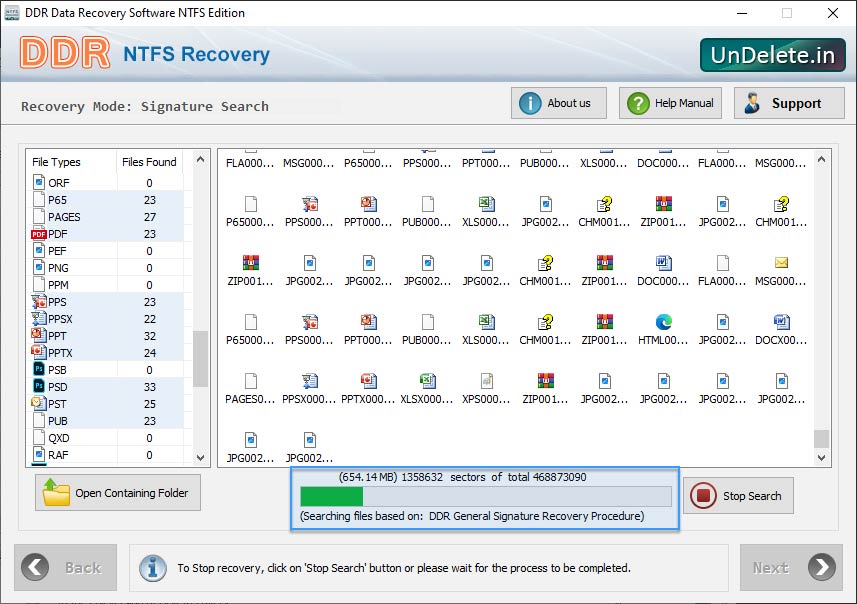
Task: Click the About us label
Action: [569, 103]
